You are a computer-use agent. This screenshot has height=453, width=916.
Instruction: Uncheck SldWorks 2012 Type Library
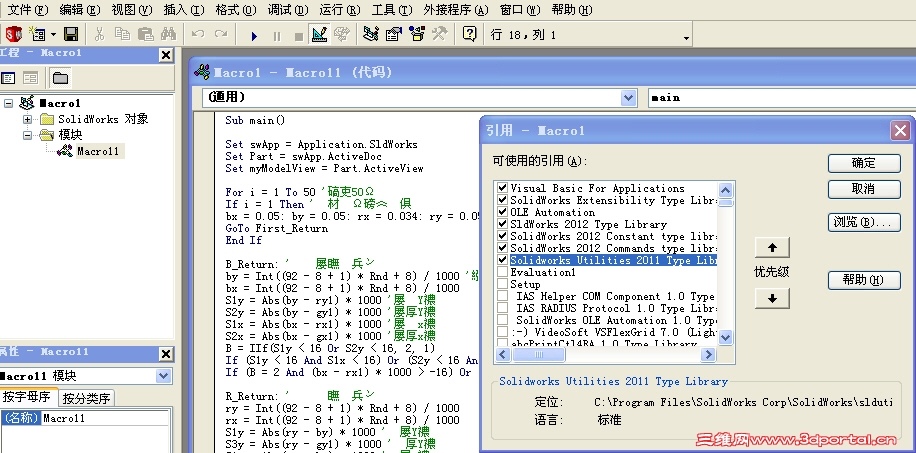point(502,224)
